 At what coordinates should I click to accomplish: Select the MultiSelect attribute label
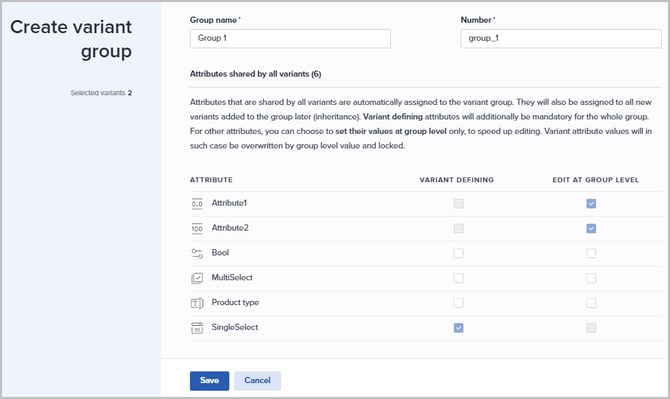232,277
